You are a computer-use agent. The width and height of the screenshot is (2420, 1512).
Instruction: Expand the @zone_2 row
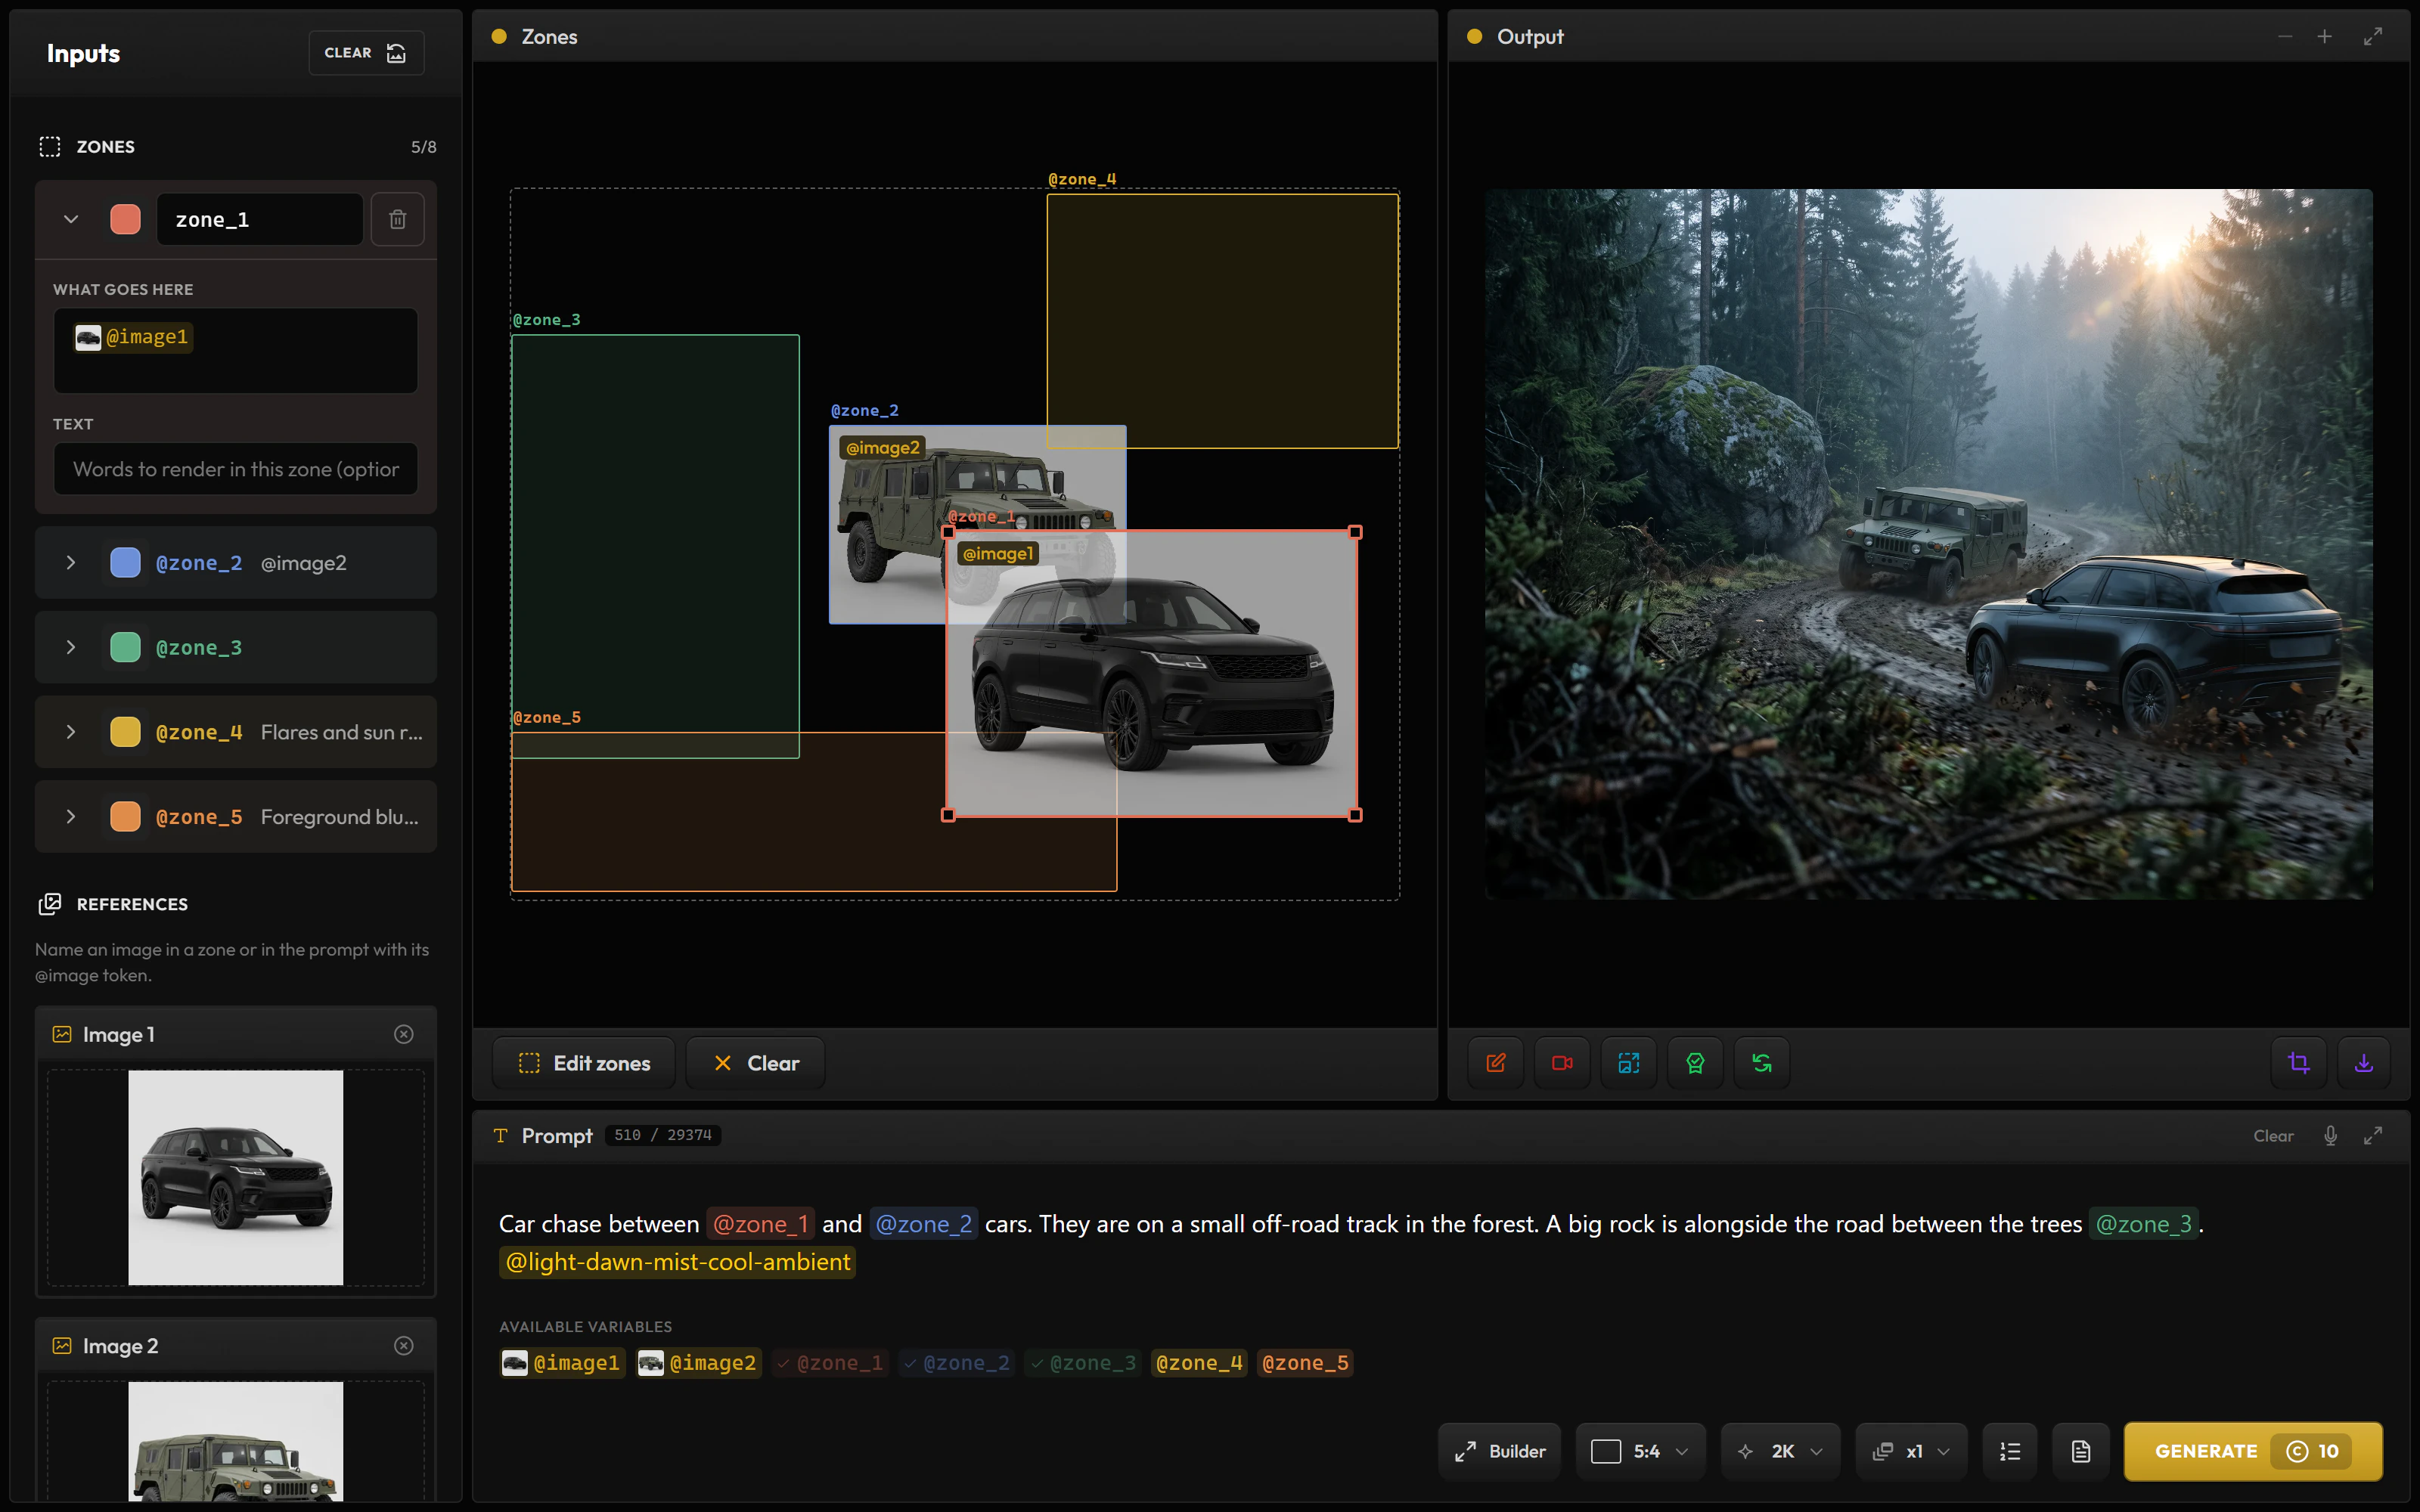[71, 563]
